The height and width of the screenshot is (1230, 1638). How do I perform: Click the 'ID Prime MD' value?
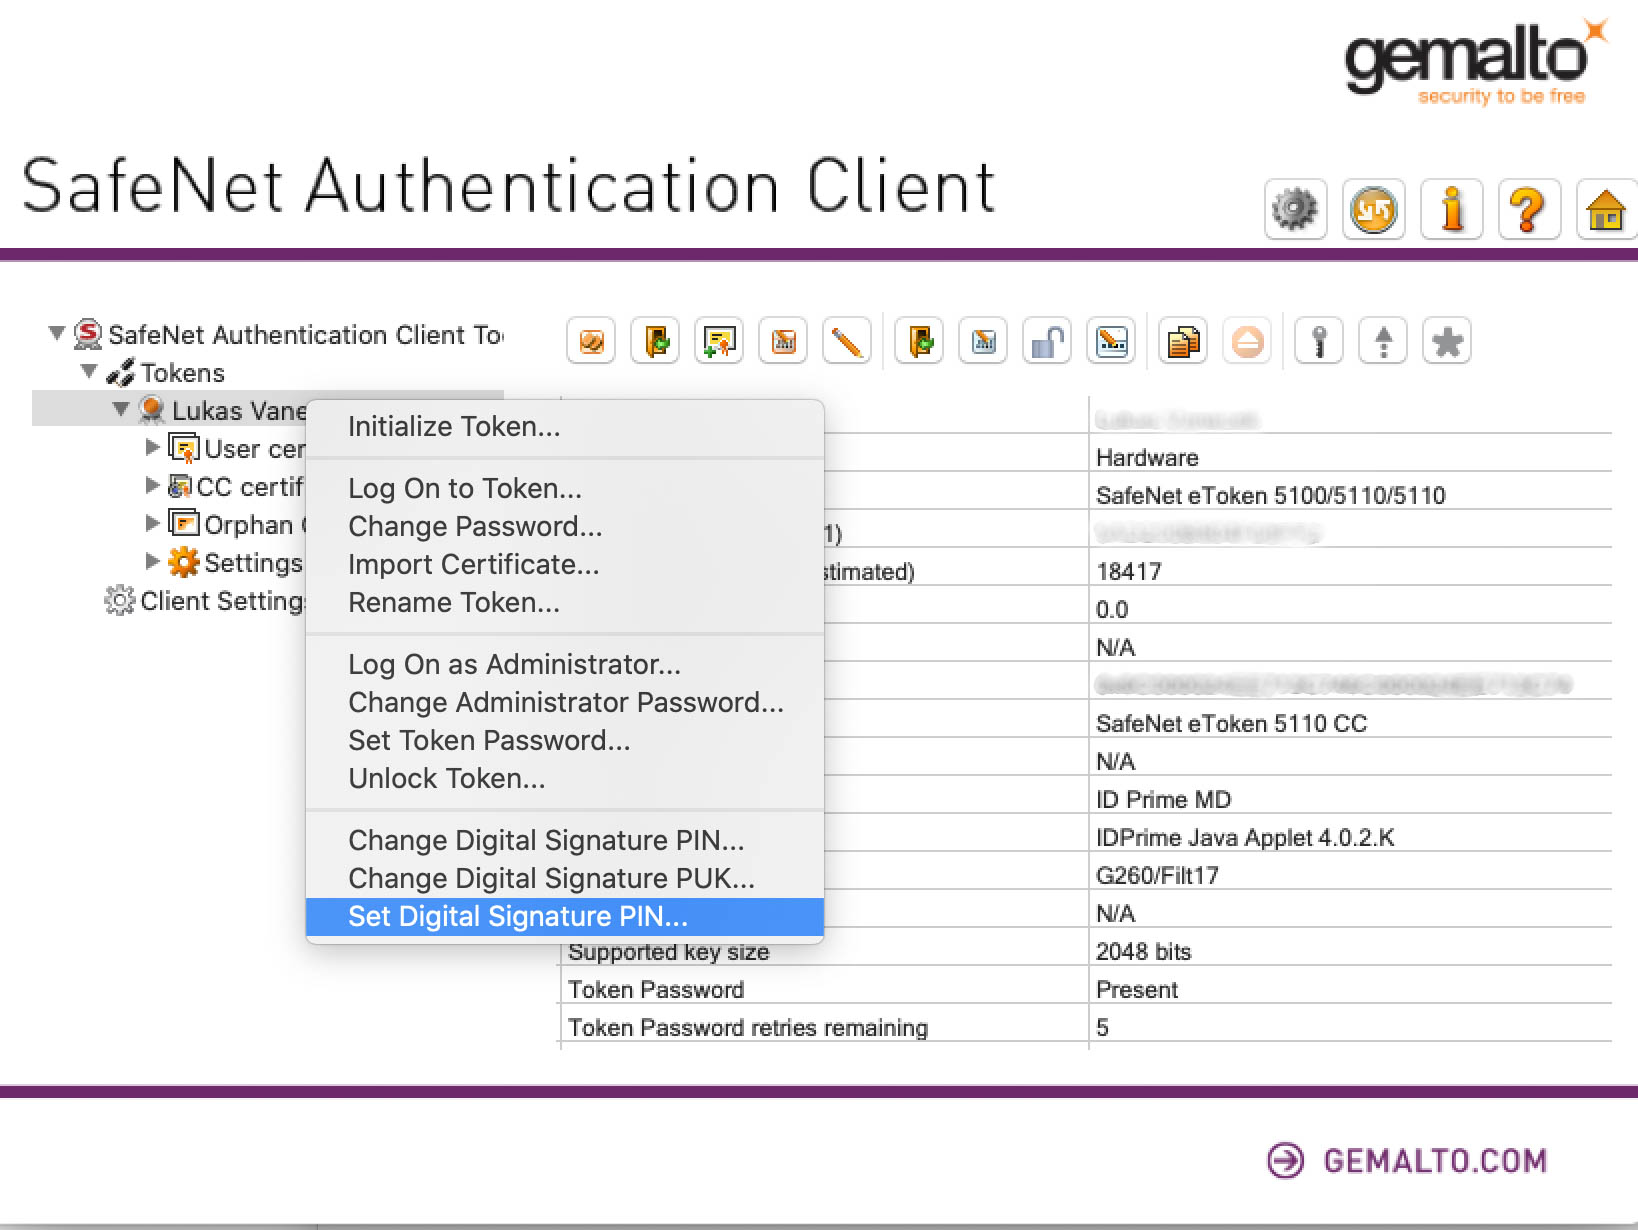pos(1163,800)
